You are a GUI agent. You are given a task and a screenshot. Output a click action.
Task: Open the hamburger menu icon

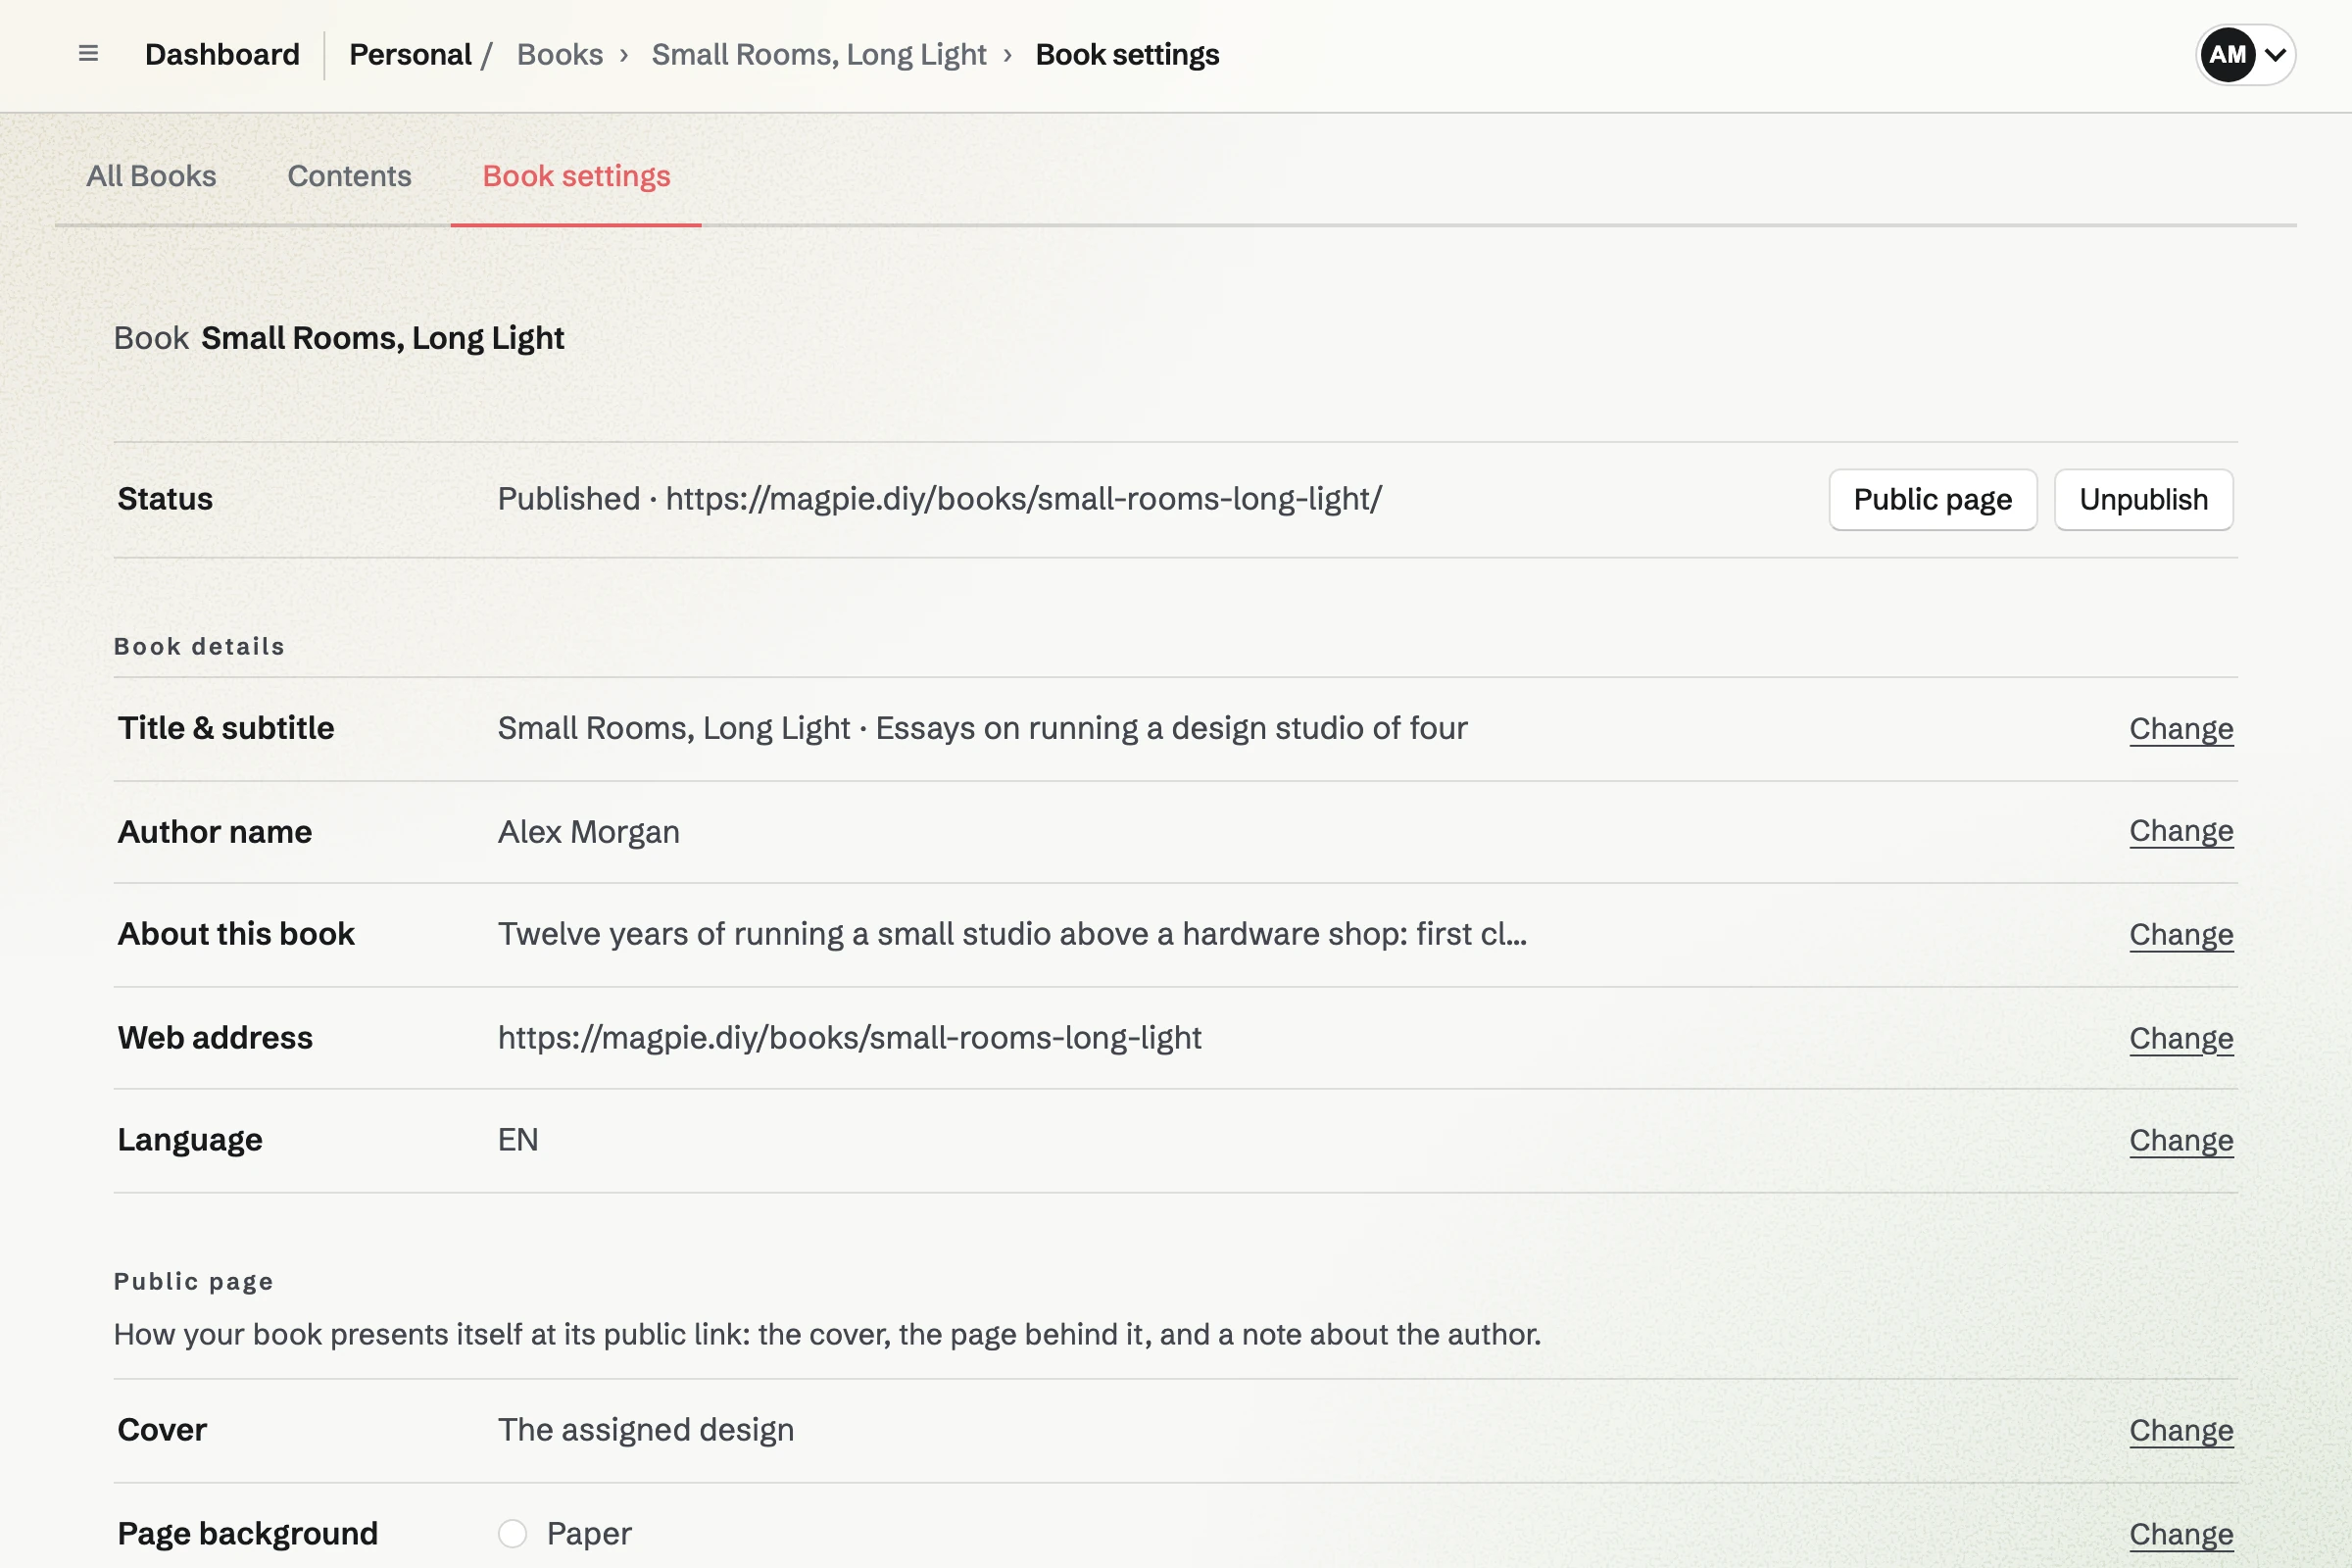tap(88, 54)
